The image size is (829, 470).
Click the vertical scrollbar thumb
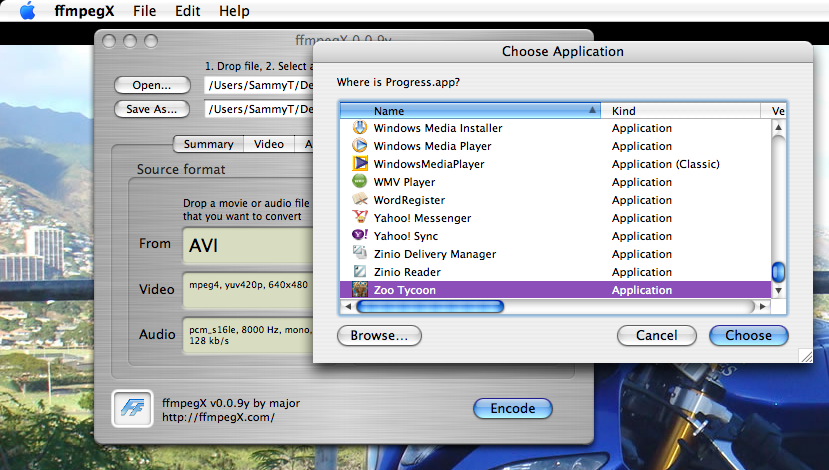click(x=778, y=272)
